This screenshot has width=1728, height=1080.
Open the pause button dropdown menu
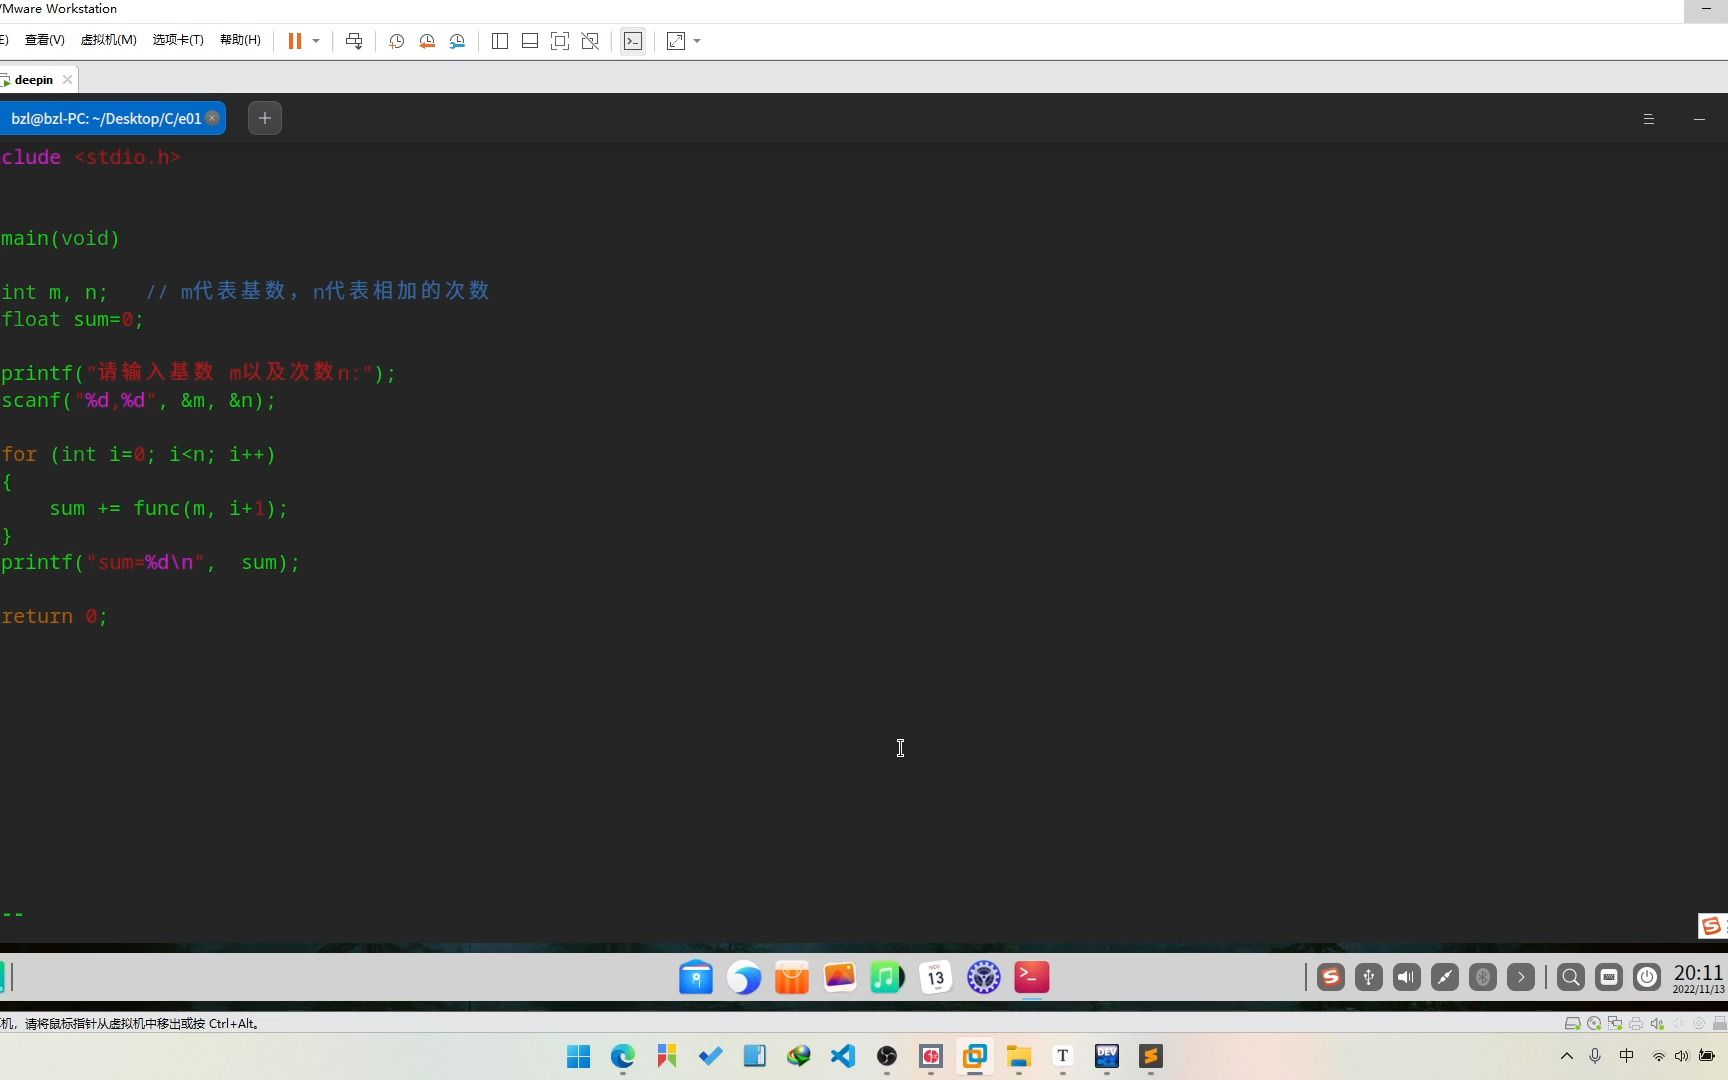pos(316,41)
